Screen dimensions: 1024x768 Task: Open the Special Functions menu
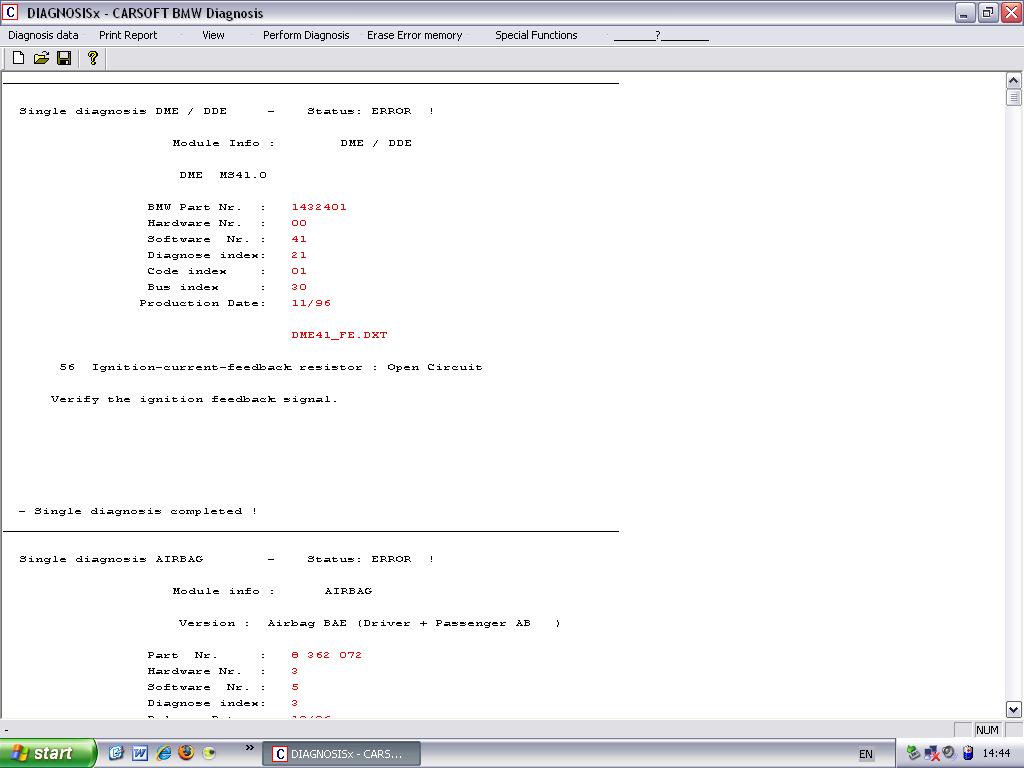[x=536, y=35]
